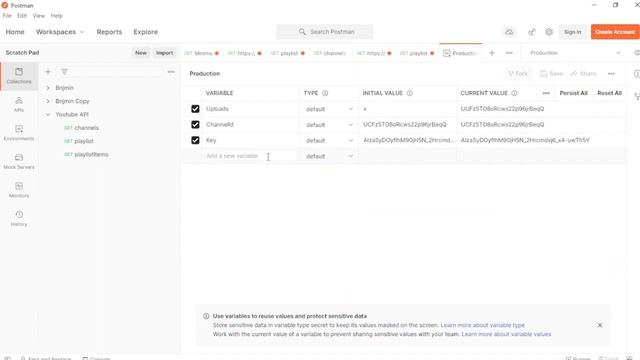Click the CURRENT VALUE info icon
The height and width of the screenshot is (360, 640).
pyautogui.click(x=514, y=93)
